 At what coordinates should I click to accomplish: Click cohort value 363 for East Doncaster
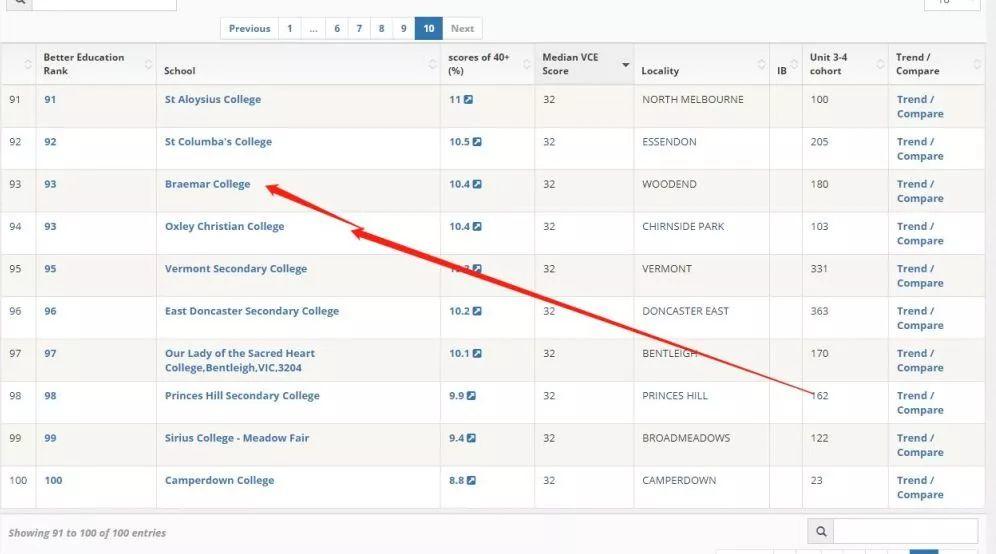(x=819, y=311)
